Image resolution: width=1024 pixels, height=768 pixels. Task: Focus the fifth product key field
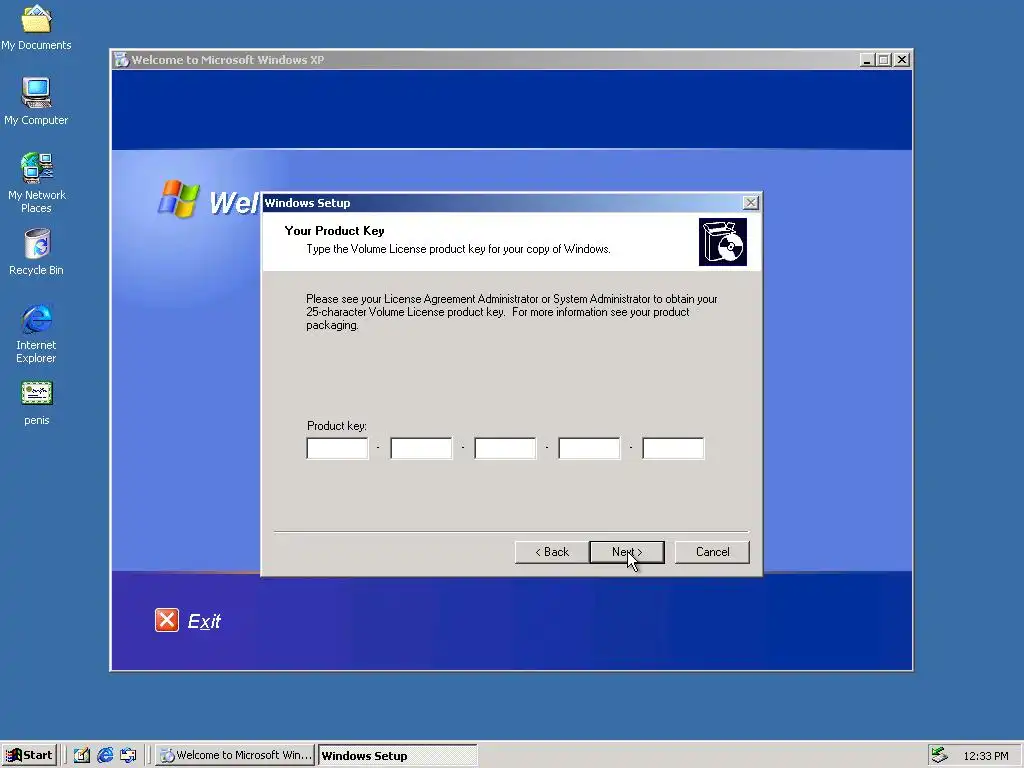(673, 449)
